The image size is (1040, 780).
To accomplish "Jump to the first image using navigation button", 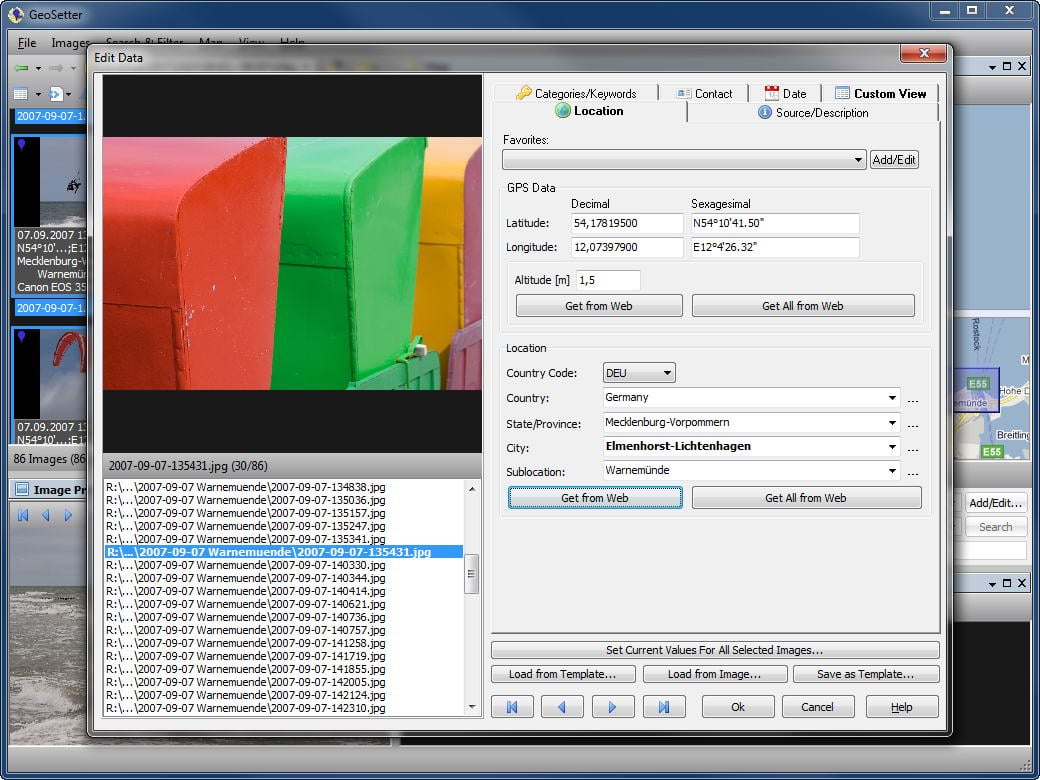I will coord(512,707).
